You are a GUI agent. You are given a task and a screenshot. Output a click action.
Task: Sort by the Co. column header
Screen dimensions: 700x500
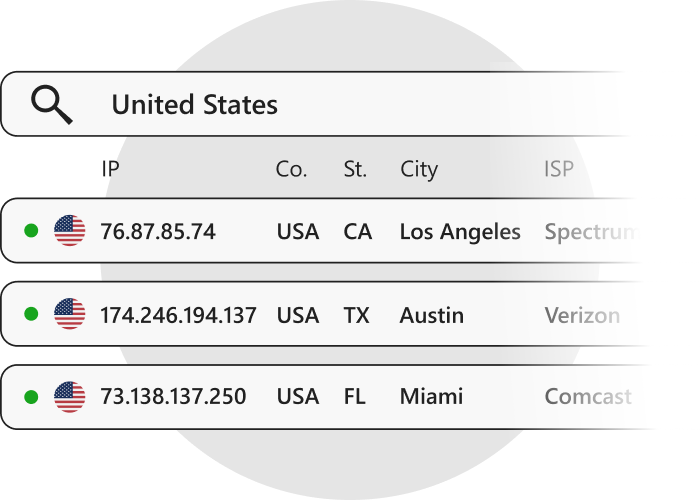[291, 169]
